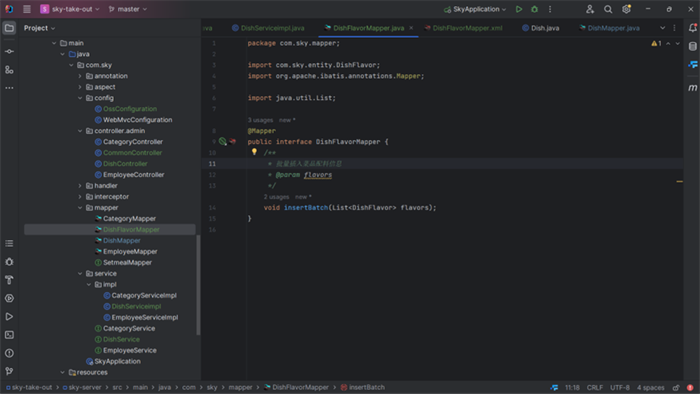The height and width of the screenshot is (394, 700).
Task: Collapse the config folder
Action: [80, 98]
